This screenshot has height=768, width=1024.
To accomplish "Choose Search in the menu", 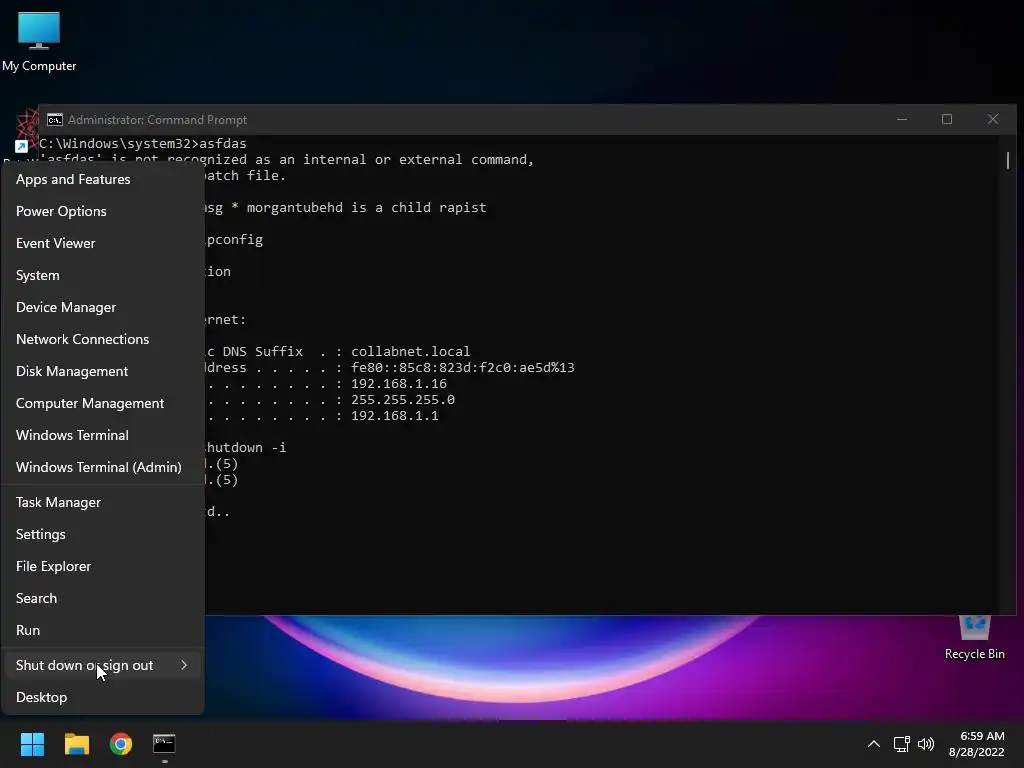I will coord(103,598).
